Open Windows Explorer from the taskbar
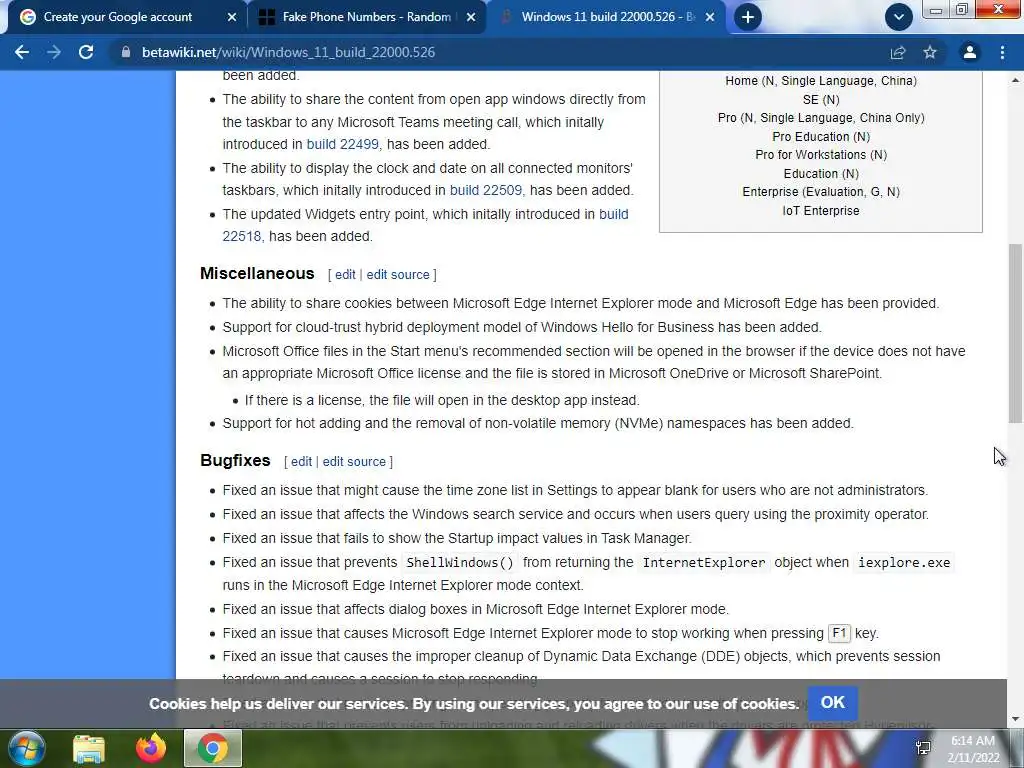The height and width of the screenshot is (768, 1024). (89, 748)
